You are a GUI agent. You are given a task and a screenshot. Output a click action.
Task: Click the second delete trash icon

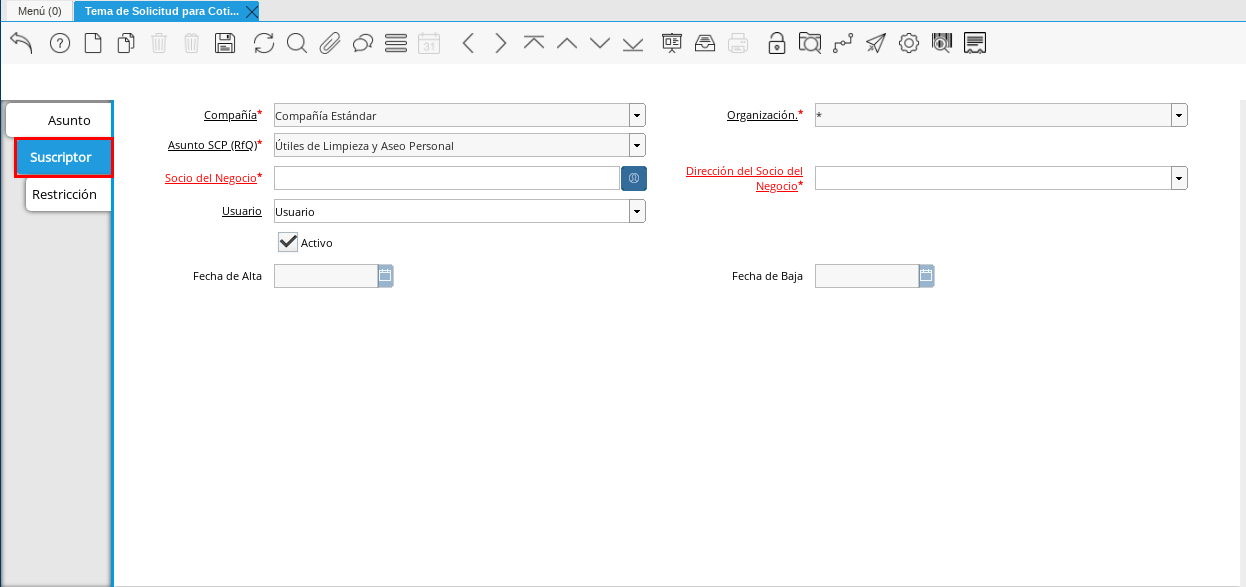(192, 43)
